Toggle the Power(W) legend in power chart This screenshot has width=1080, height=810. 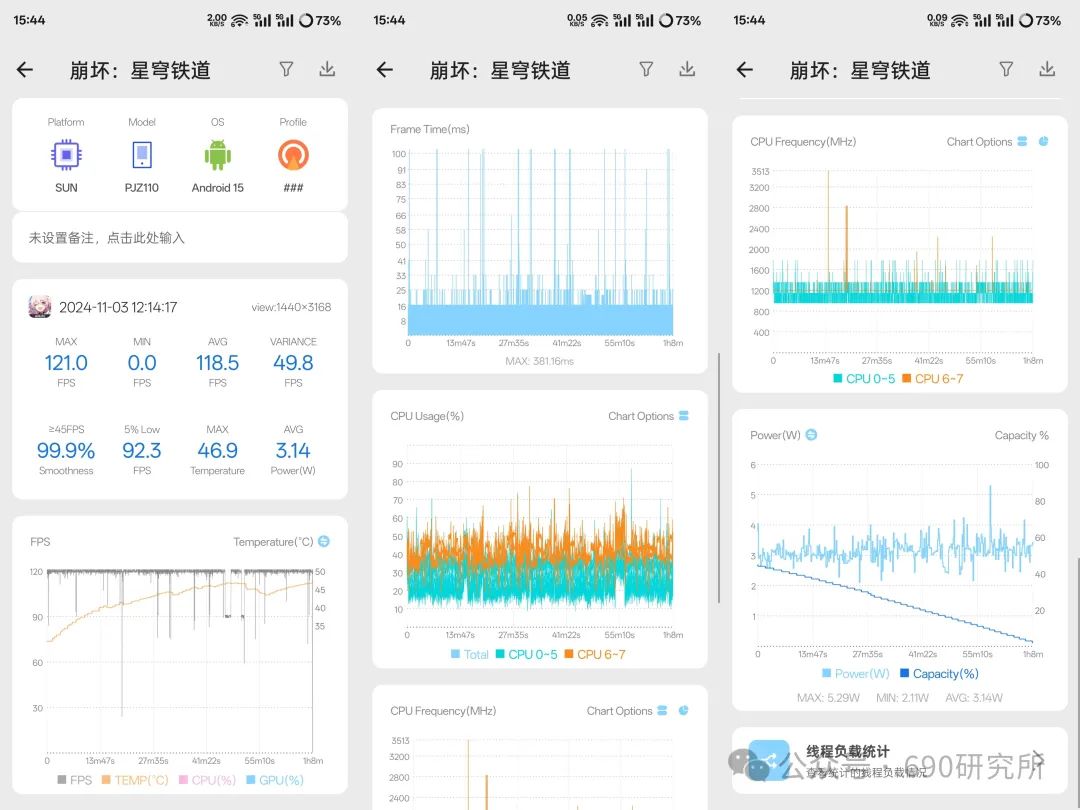pos(856,673)
